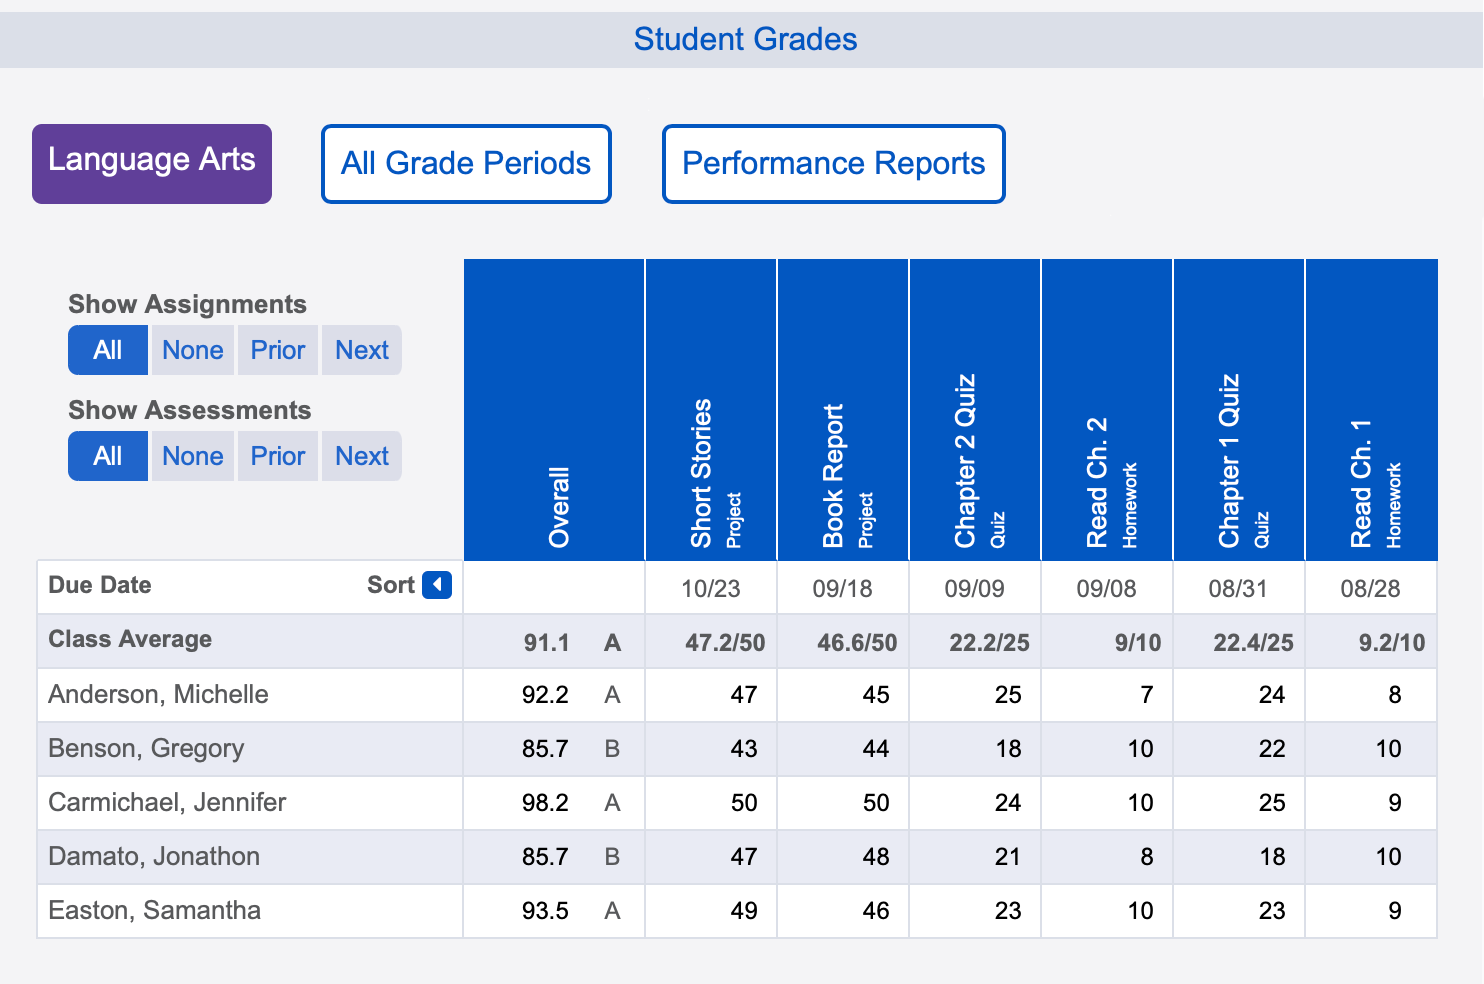Click the Chapter 1 Quiz column header
This screenshot has height=984, width=1484.
[x=1238, y=410]
